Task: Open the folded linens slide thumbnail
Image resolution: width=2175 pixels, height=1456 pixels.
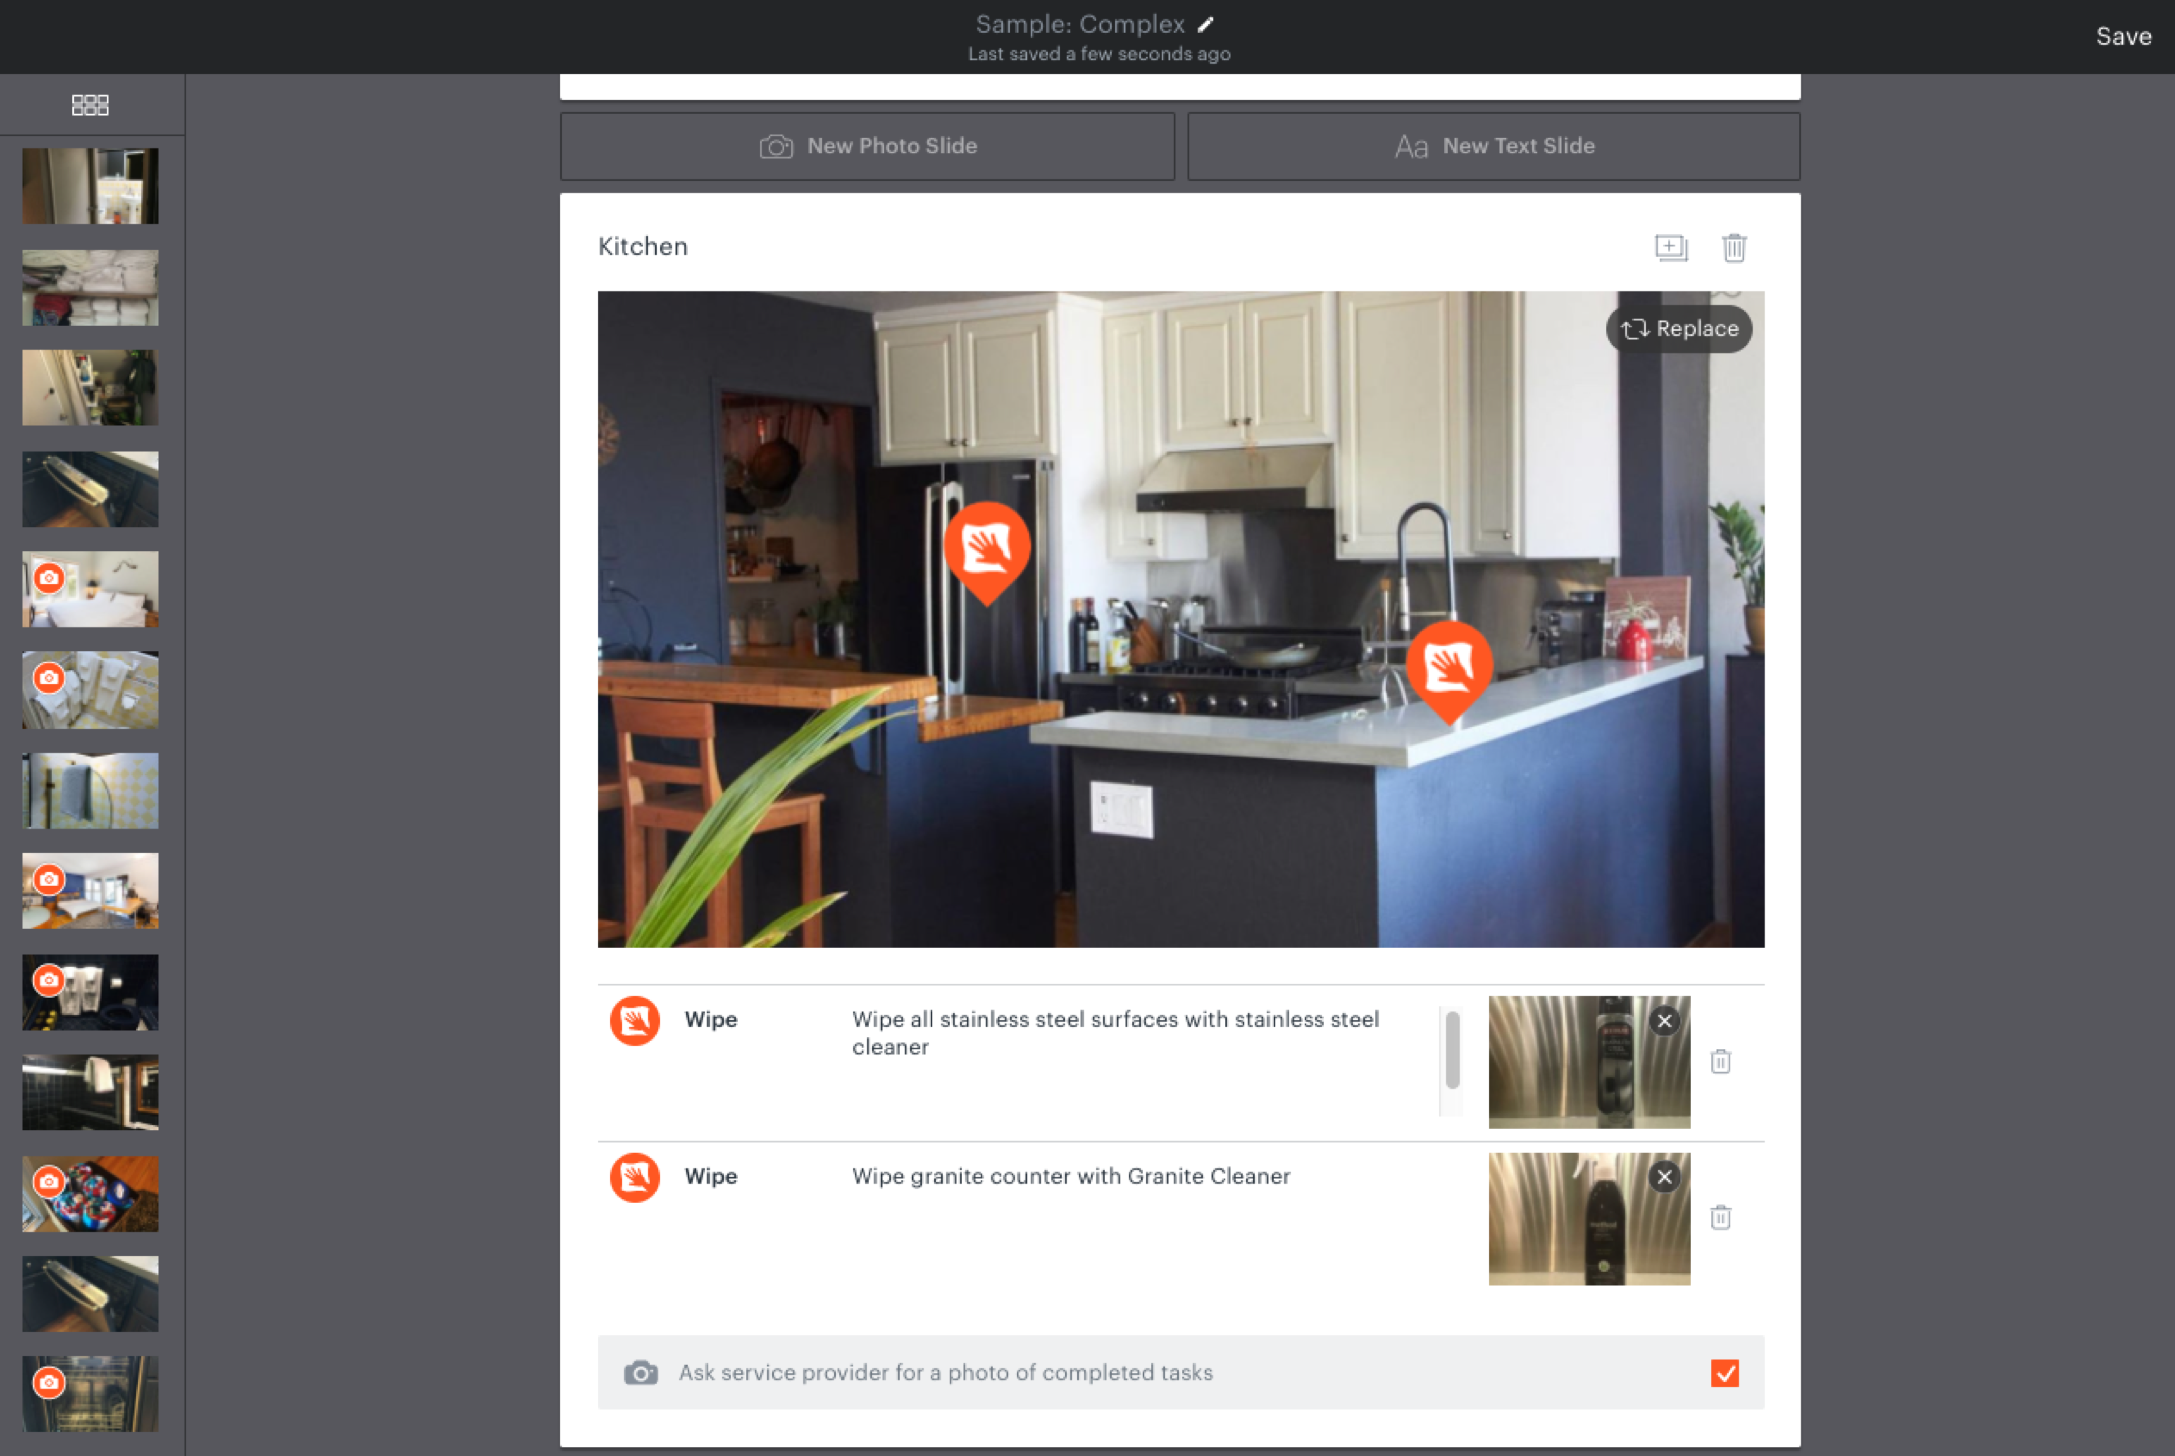Action: pos(90,288)
